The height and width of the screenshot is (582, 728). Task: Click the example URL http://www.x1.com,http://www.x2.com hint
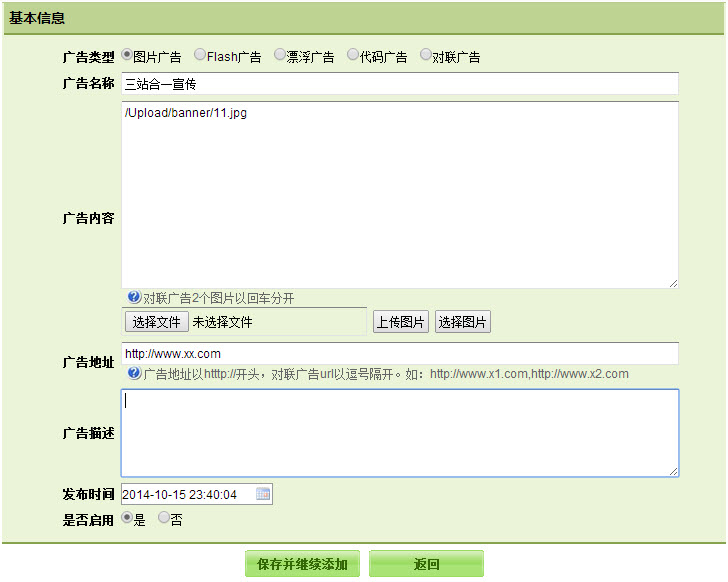529,374
